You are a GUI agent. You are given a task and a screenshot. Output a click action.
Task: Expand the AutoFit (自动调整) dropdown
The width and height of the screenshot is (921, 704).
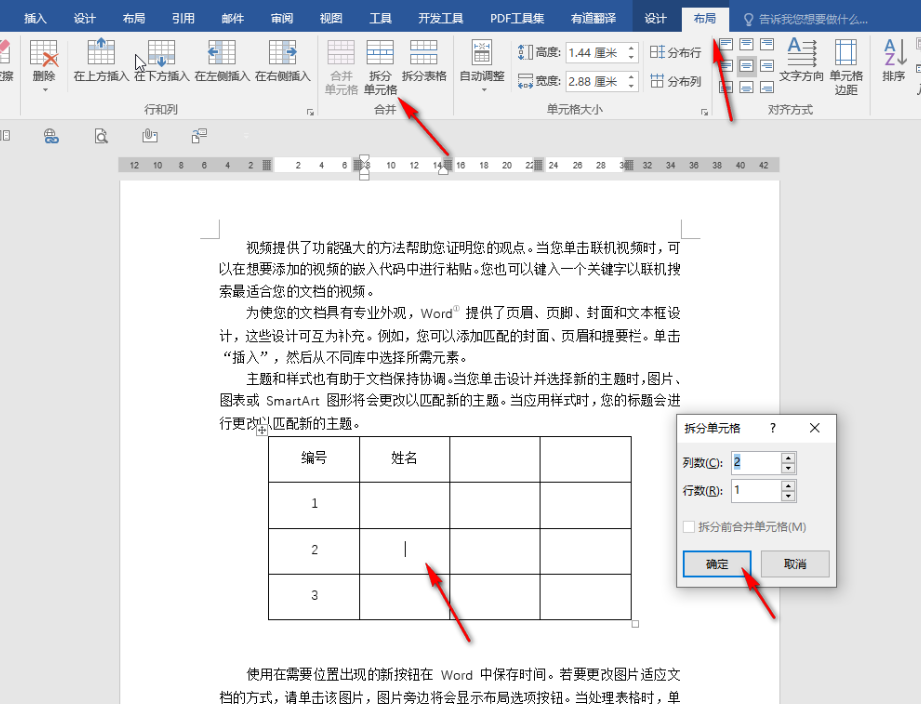(482, 66)
